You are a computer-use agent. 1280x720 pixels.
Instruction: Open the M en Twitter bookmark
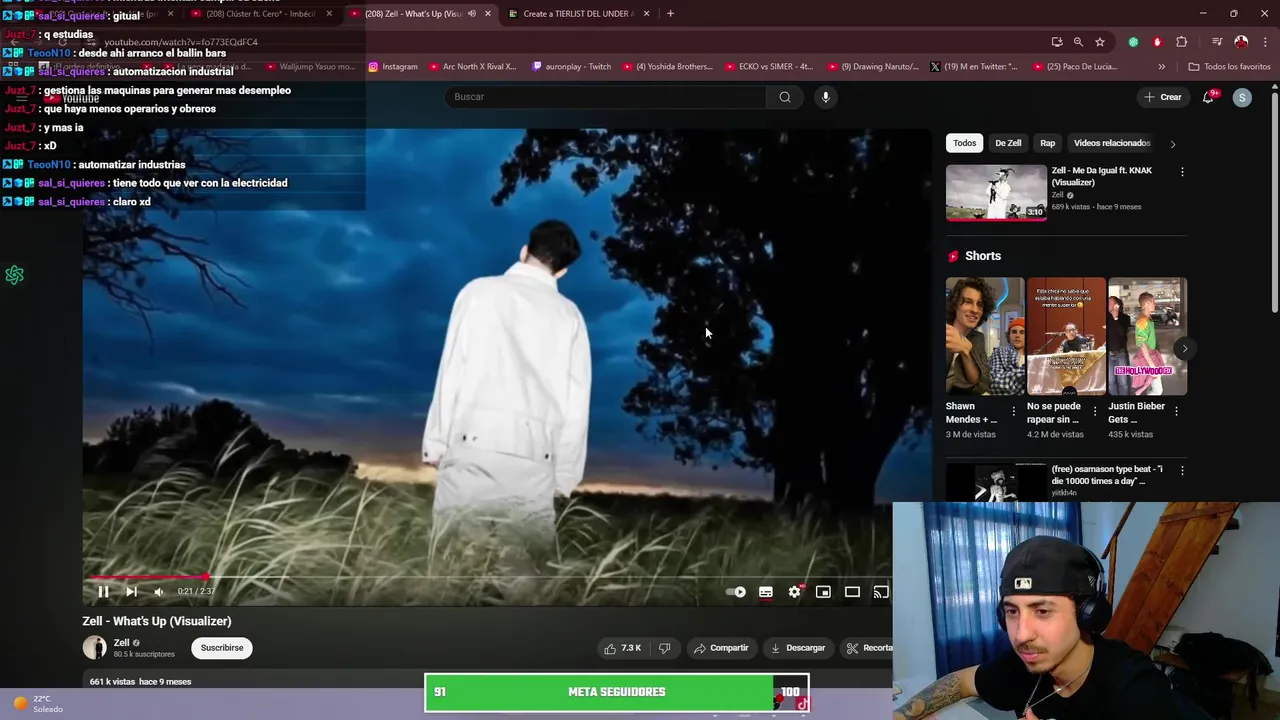974,67
